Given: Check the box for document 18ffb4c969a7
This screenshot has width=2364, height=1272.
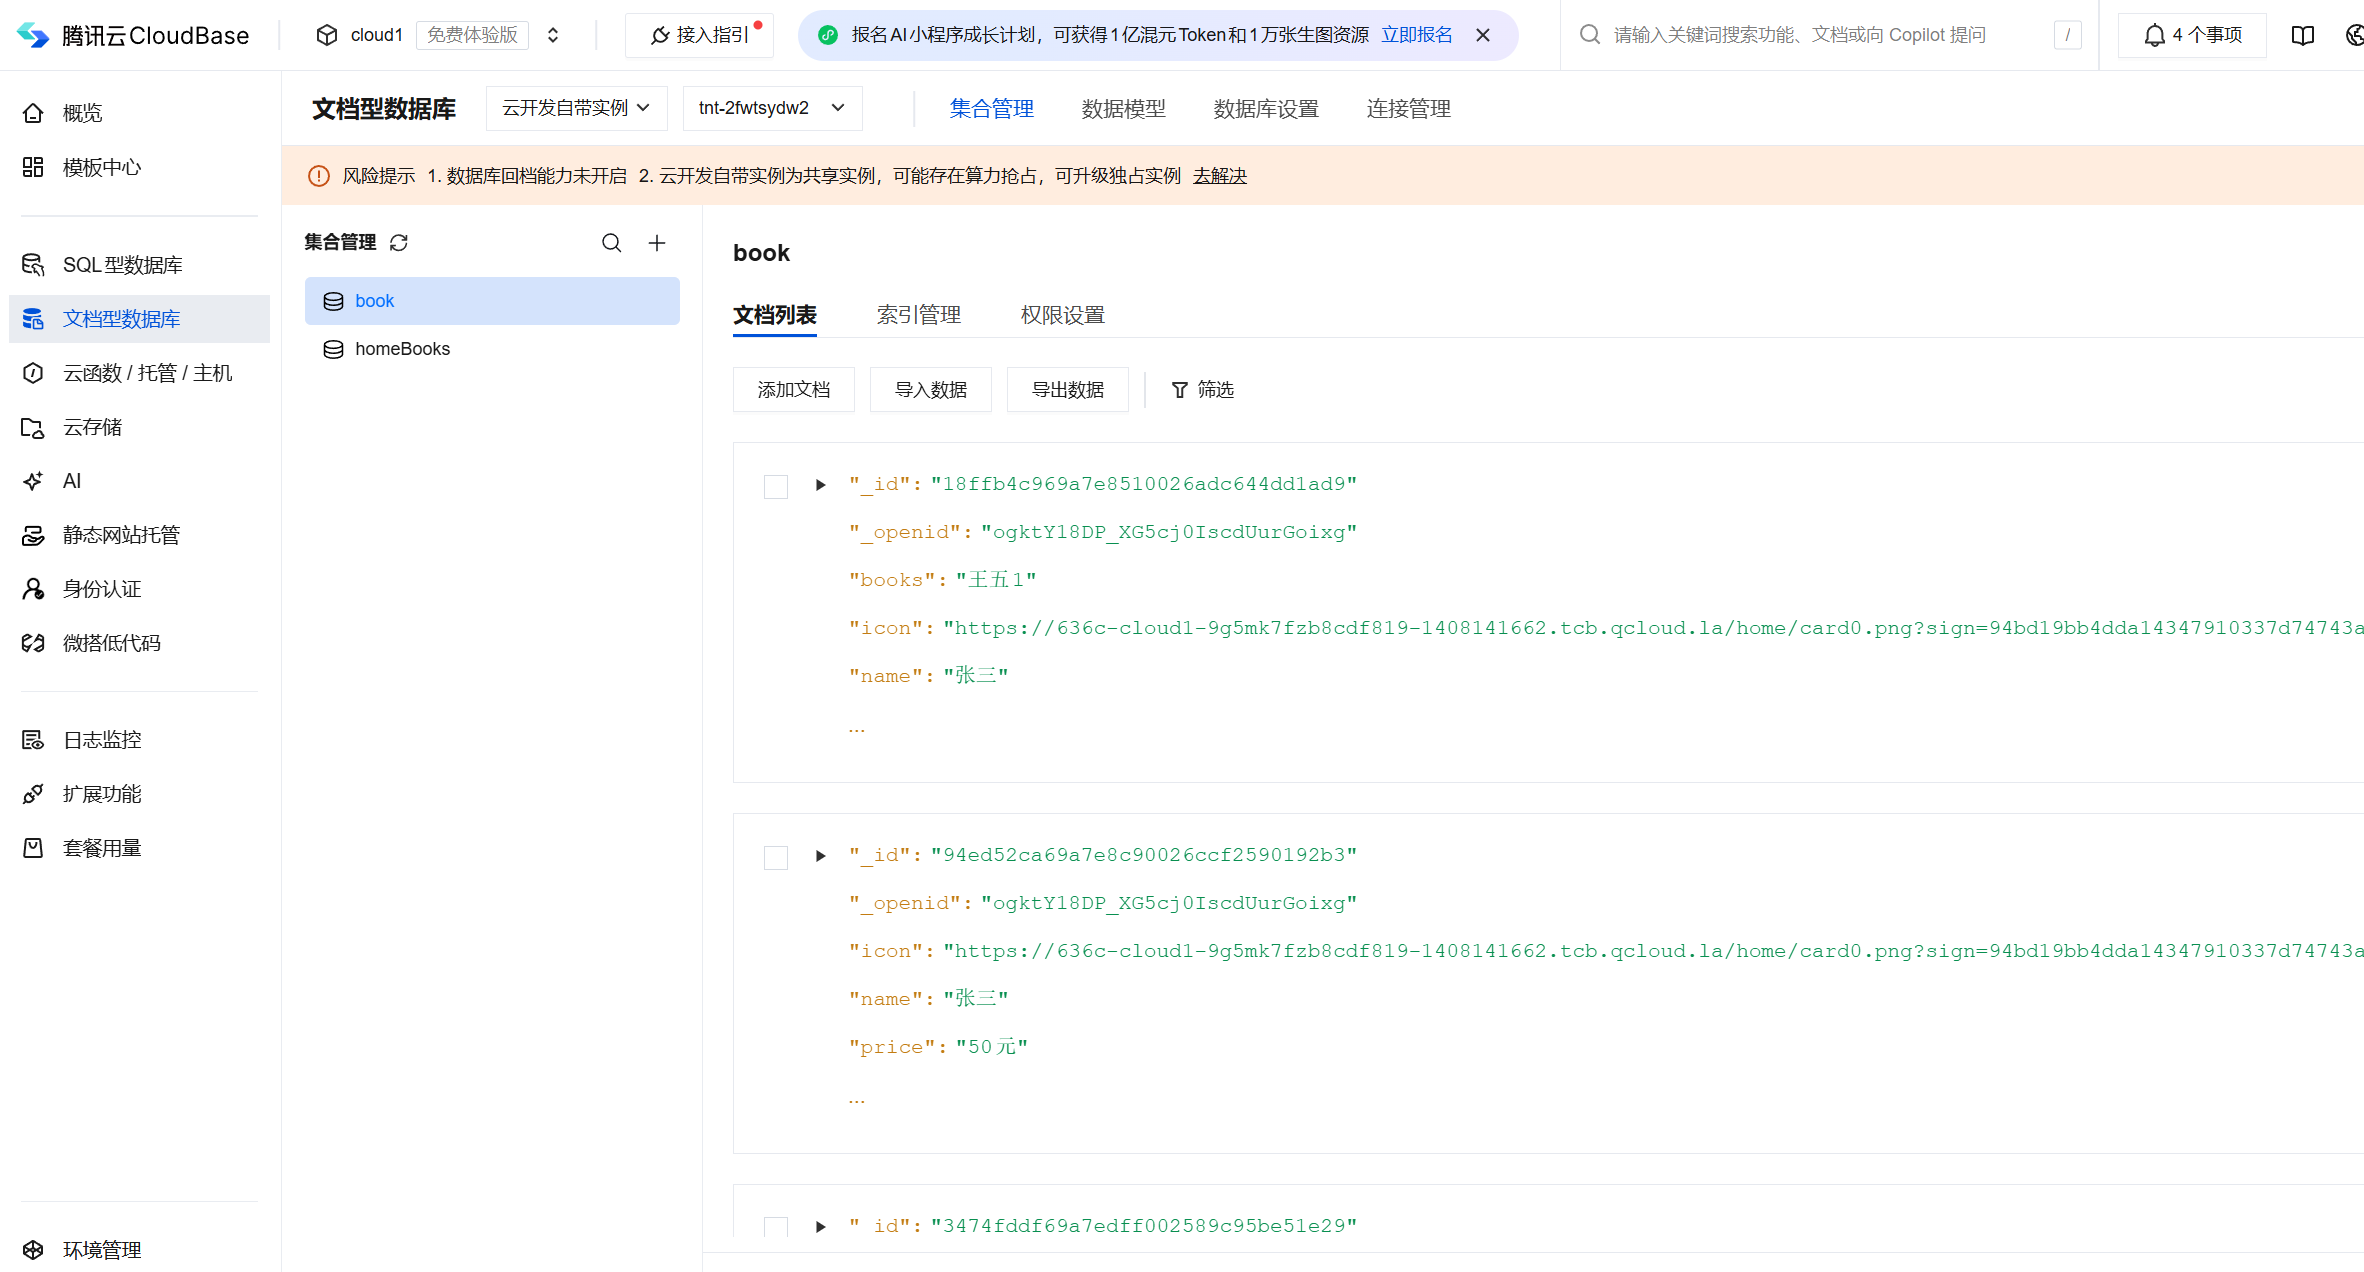Looking at the screenshot, I should pyautogui.click(x=776, y=487).
